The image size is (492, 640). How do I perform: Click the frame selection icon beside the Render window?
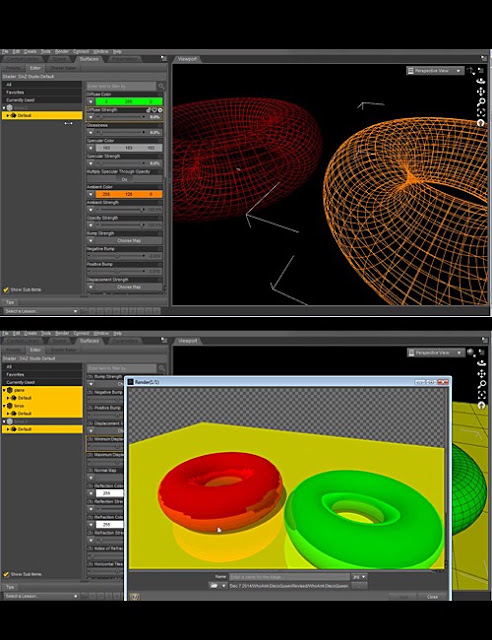(482, 395)
